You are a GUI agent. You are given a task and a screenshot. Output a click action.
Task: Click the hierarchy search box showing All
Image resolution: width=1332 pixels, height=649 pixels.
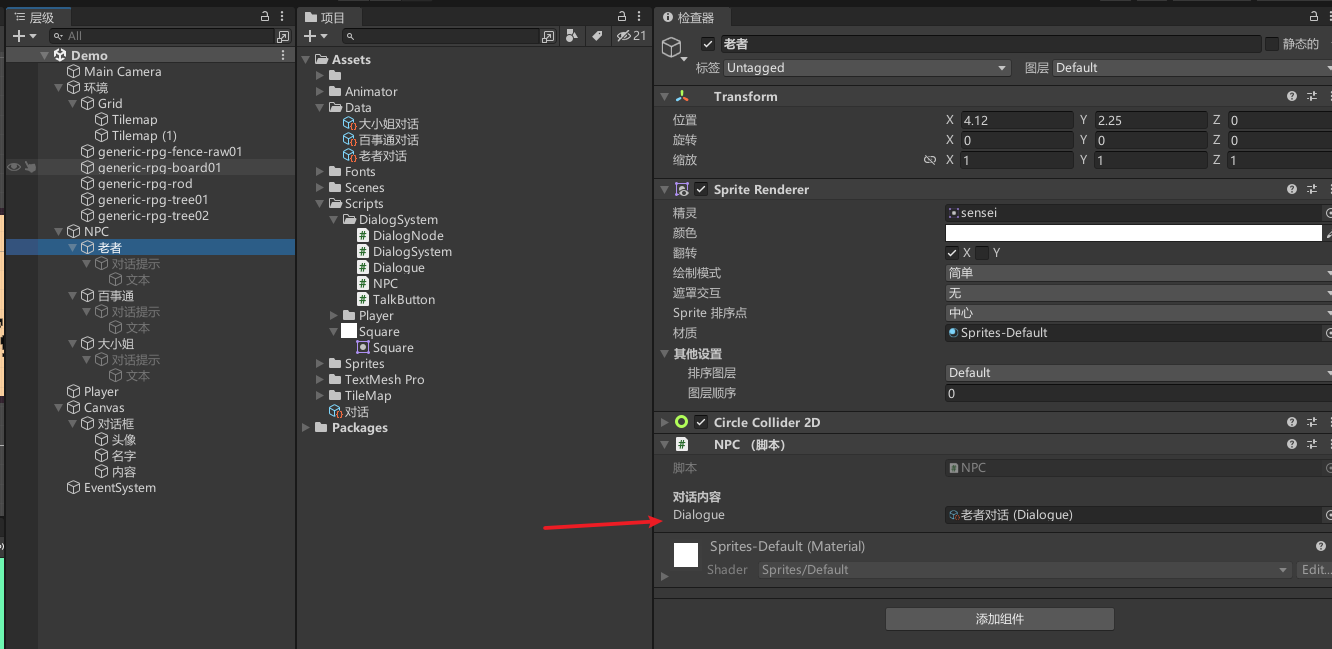[x=162, y=36]
